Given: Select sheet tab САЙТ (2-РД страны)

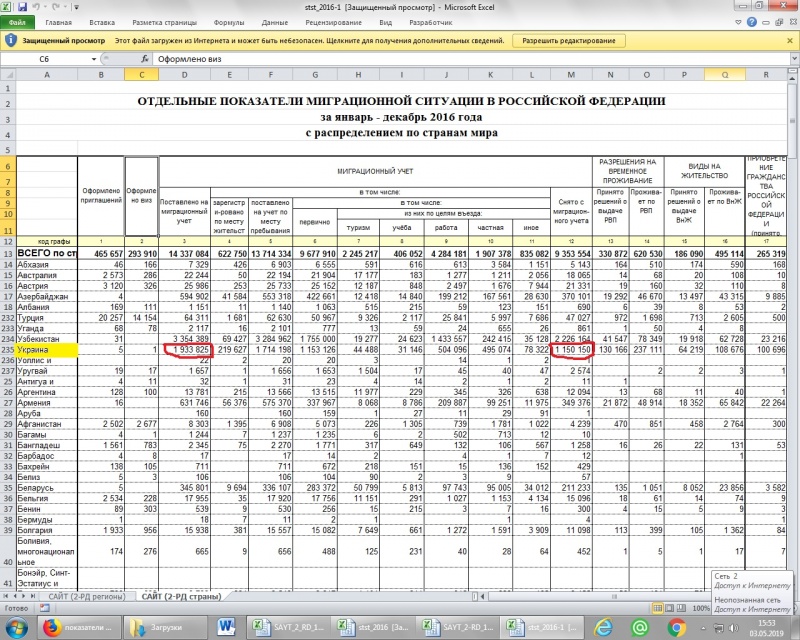Looking at the screenshot, I should pyautogui.click(x=181, y=596).
